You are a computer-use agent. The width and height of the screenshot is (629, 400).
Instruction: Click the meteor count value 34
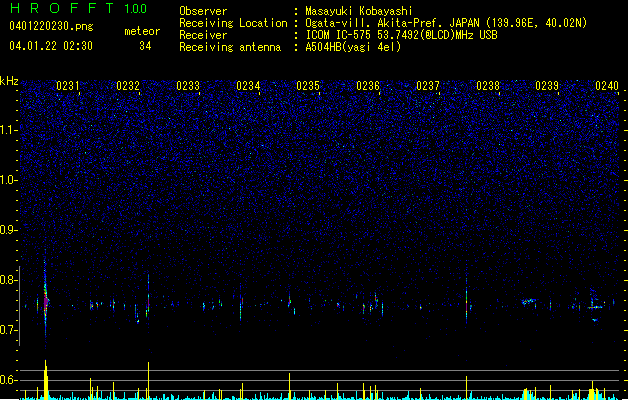click(145, 46)
